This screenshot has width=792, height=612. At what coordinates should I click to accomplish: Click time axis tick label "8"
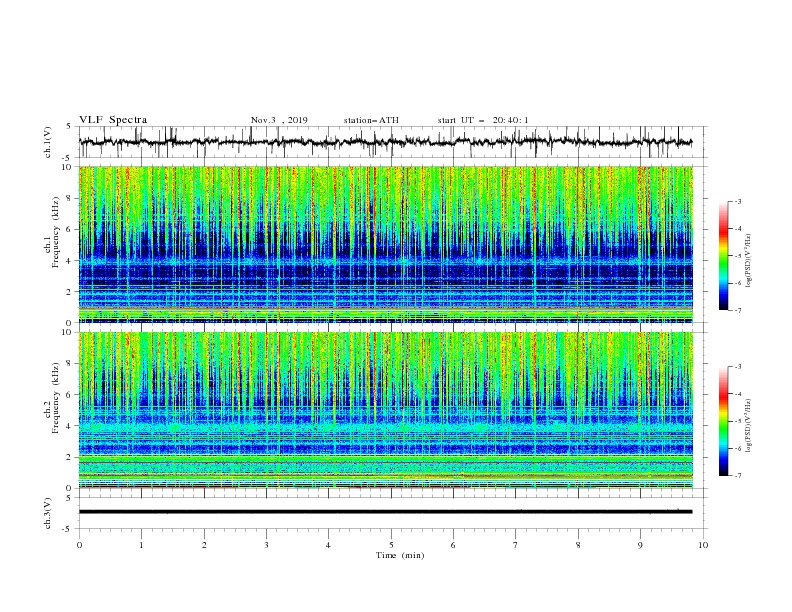[578, 545]
